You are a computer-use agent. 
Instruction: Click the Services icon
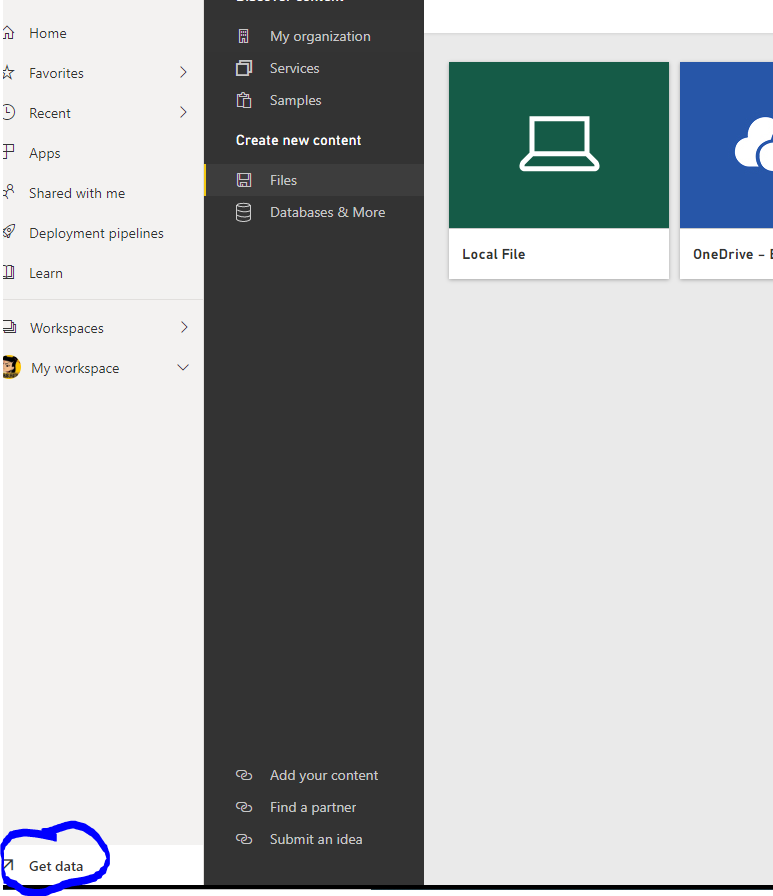coord(244,68)
